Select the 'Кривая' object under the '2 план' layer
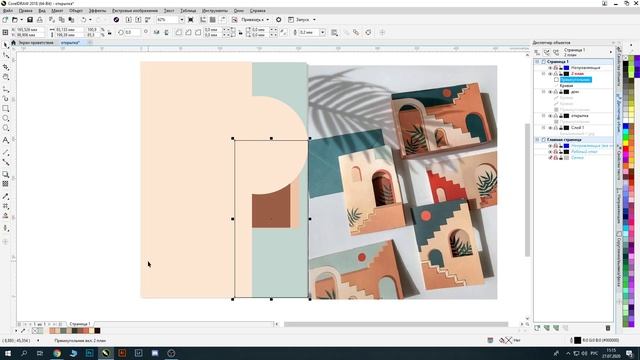This screenshot has width=640, height=360. coord(566,86)
